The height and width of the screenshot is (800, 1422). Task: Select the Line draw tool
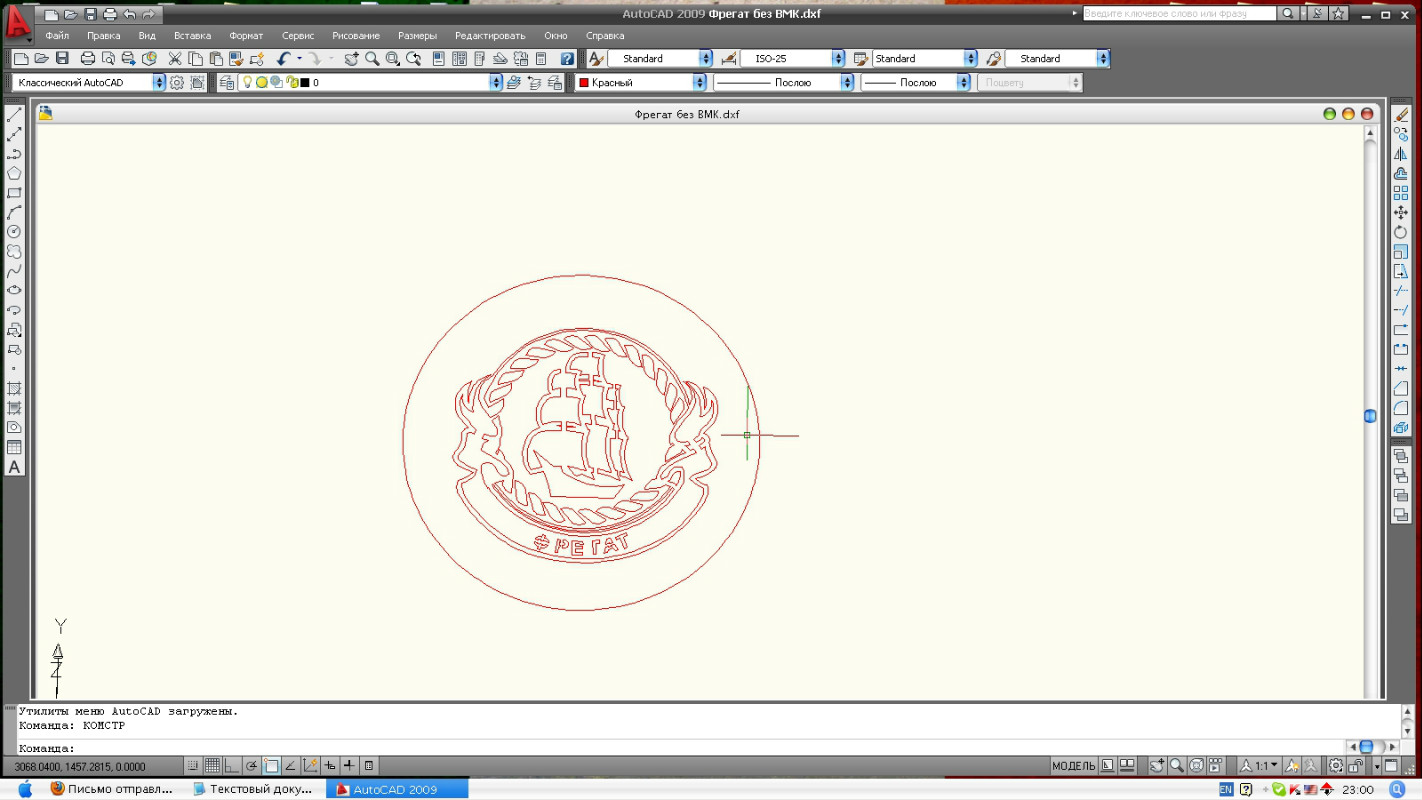(14, 115)
